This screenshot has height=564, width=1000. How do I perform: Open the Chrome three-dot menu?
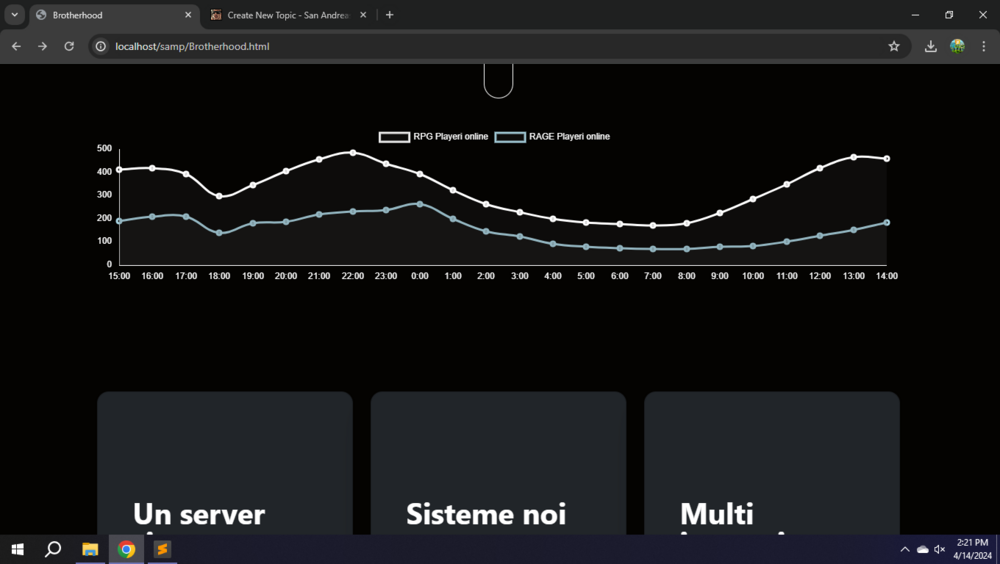point(983,46)
